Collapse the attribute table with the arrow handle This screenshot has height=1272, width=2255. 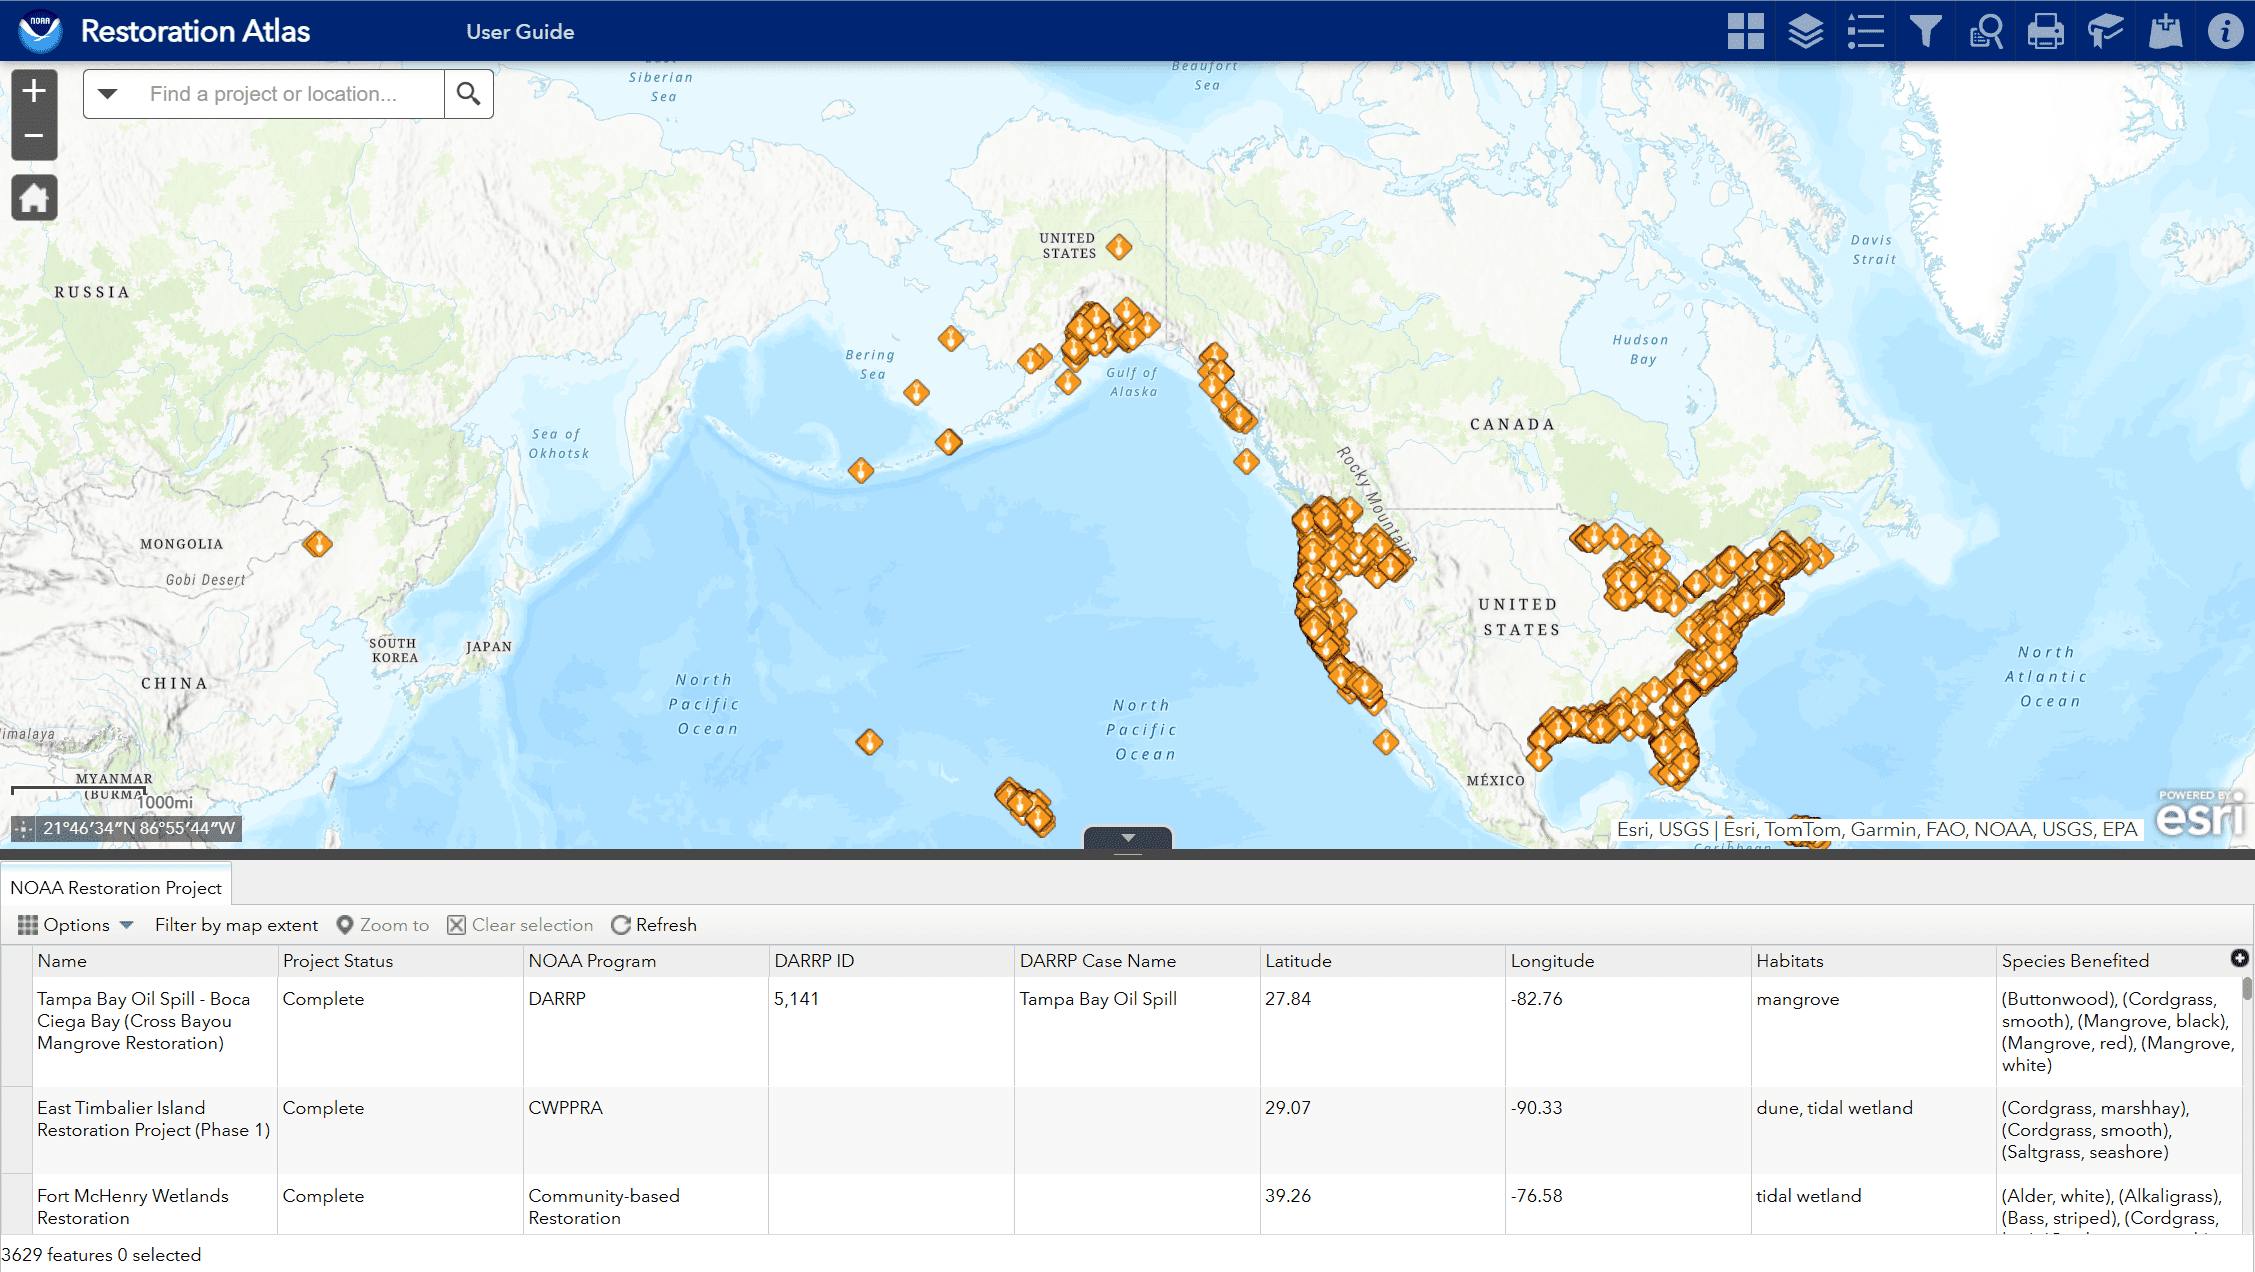[x=1128, y=839]
